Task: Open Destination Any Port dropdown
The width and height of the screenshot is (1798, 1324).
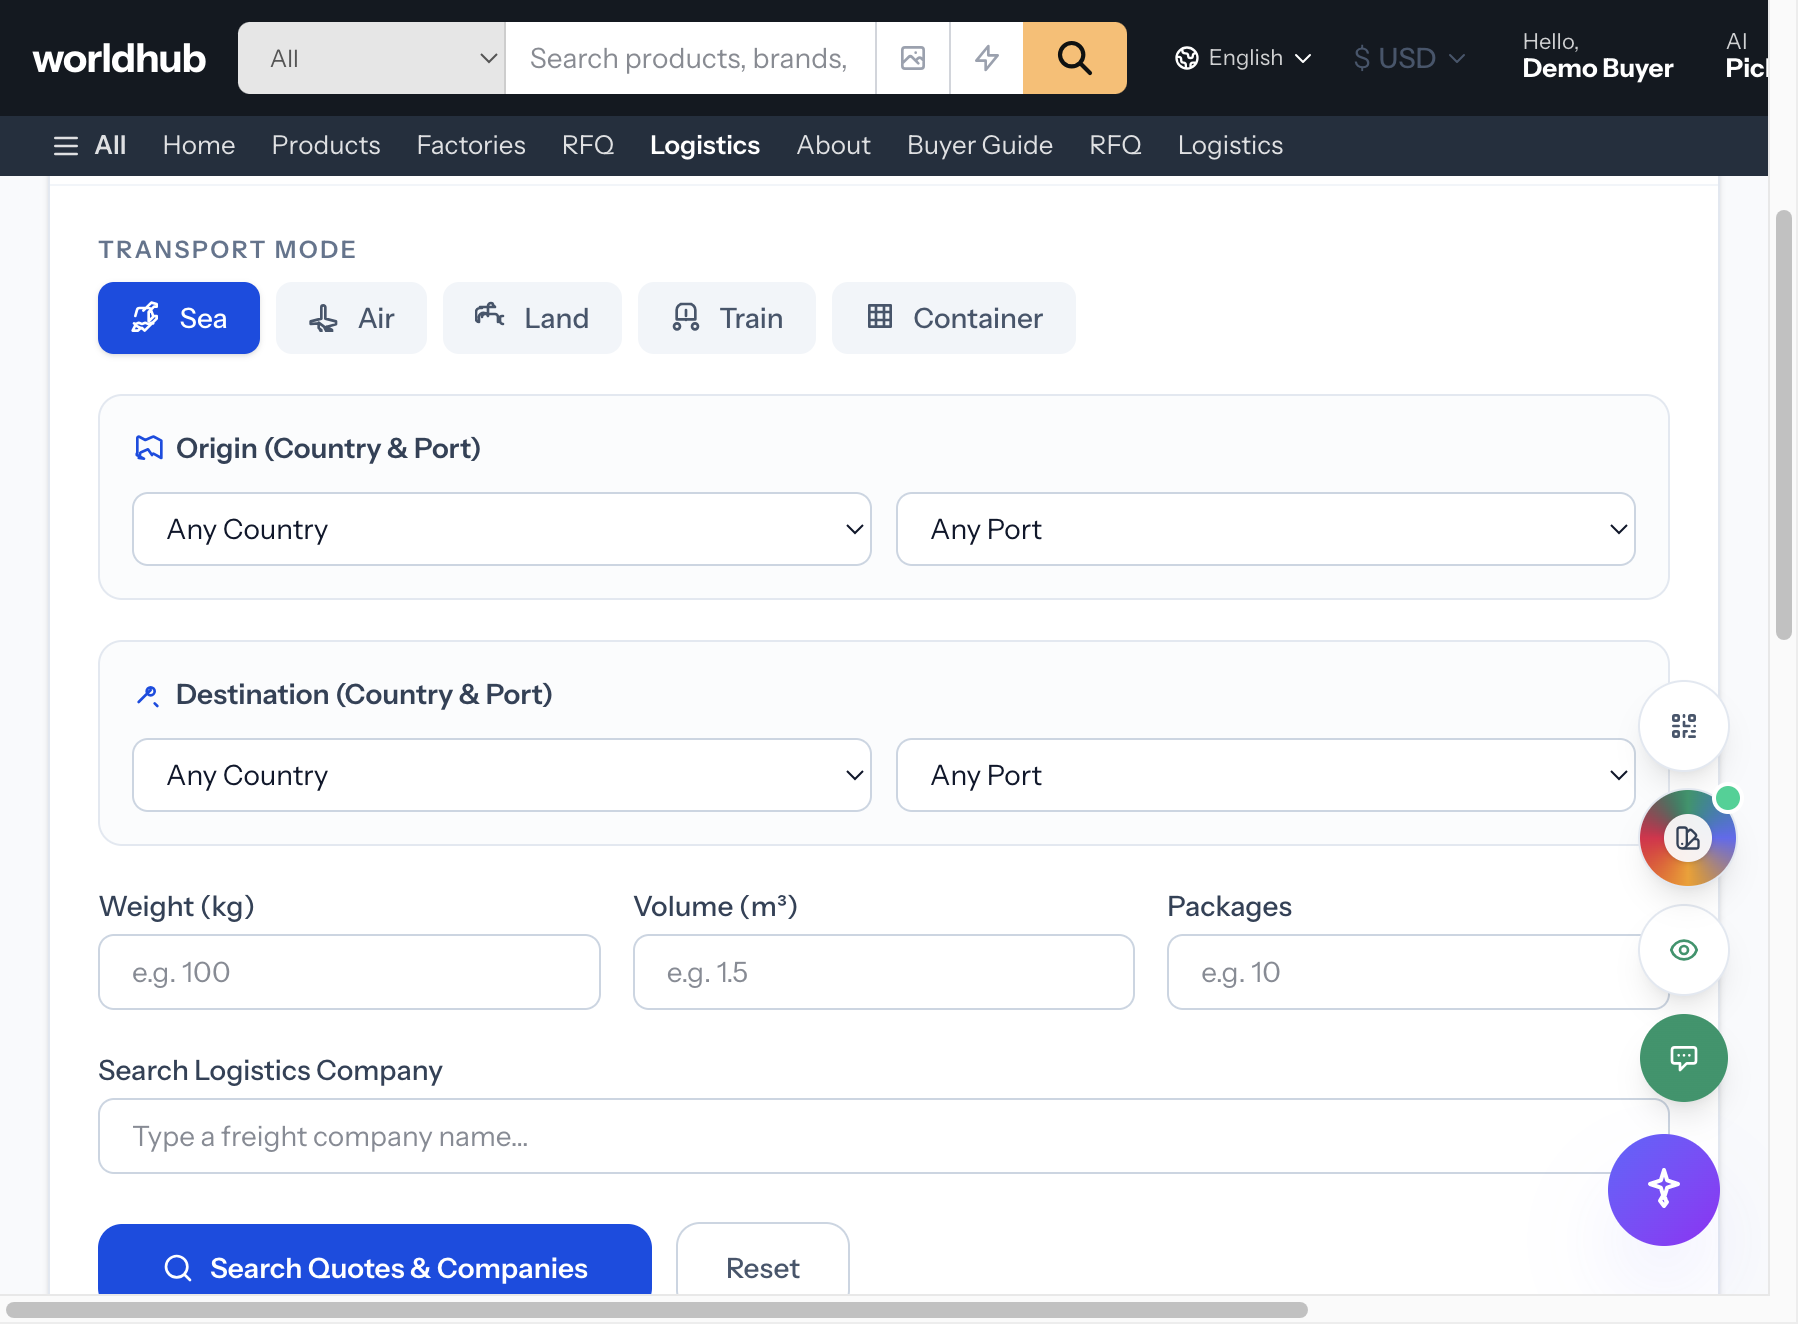Action: point(1266,775)
